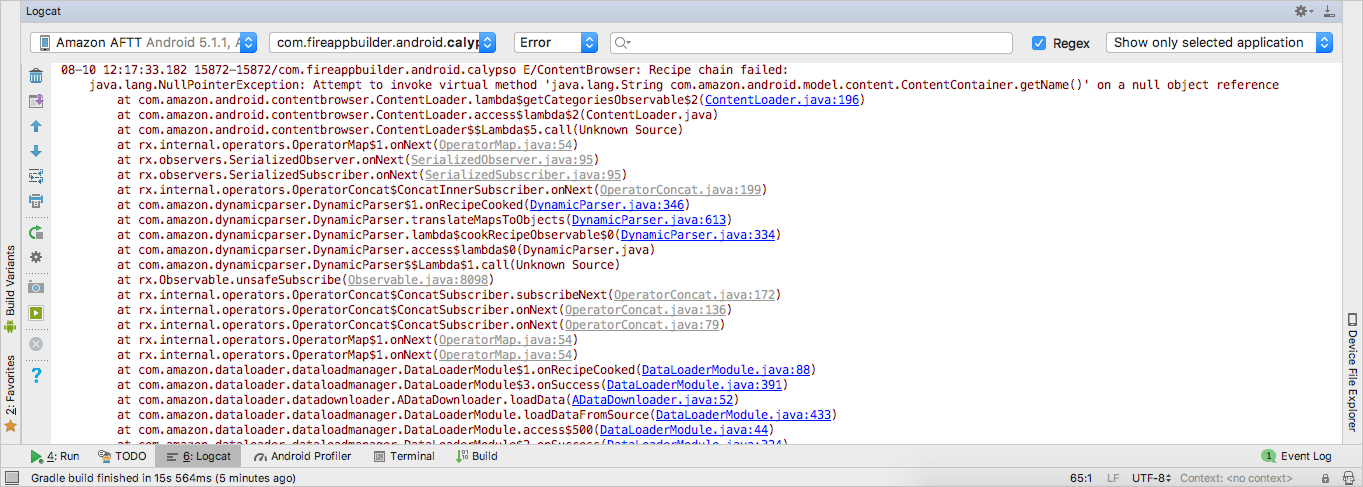Click LF line separator in status bar
Screen dimensions: 1363x487
pyautogui.click(x=1113, y=479)
